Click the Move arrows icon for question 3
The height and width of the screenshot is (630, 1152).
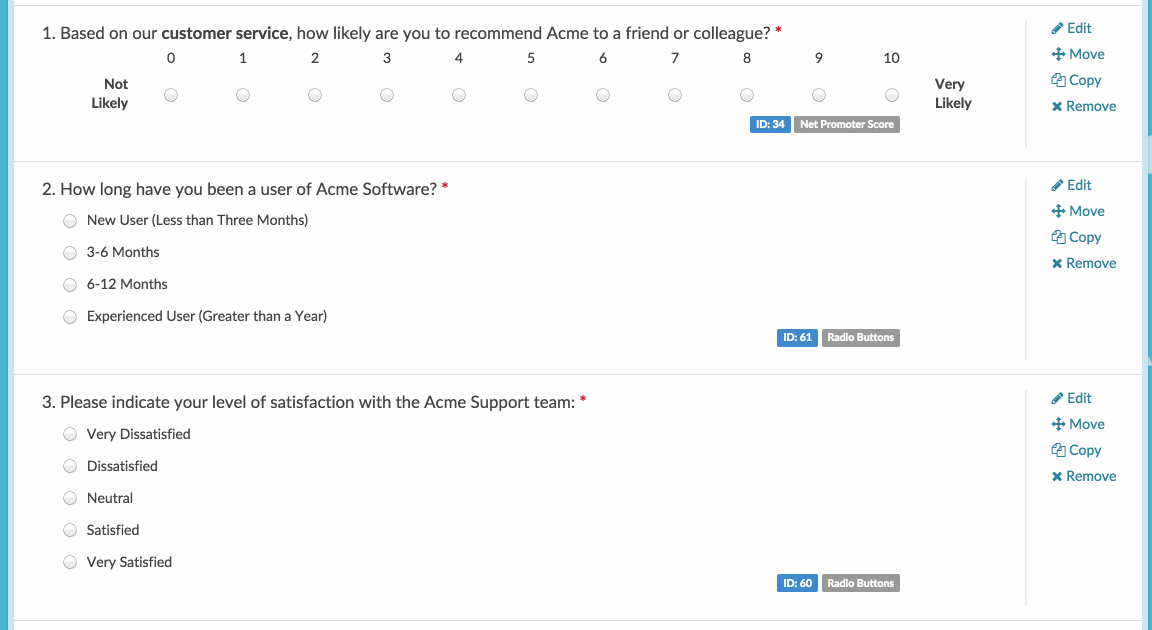1057,424
